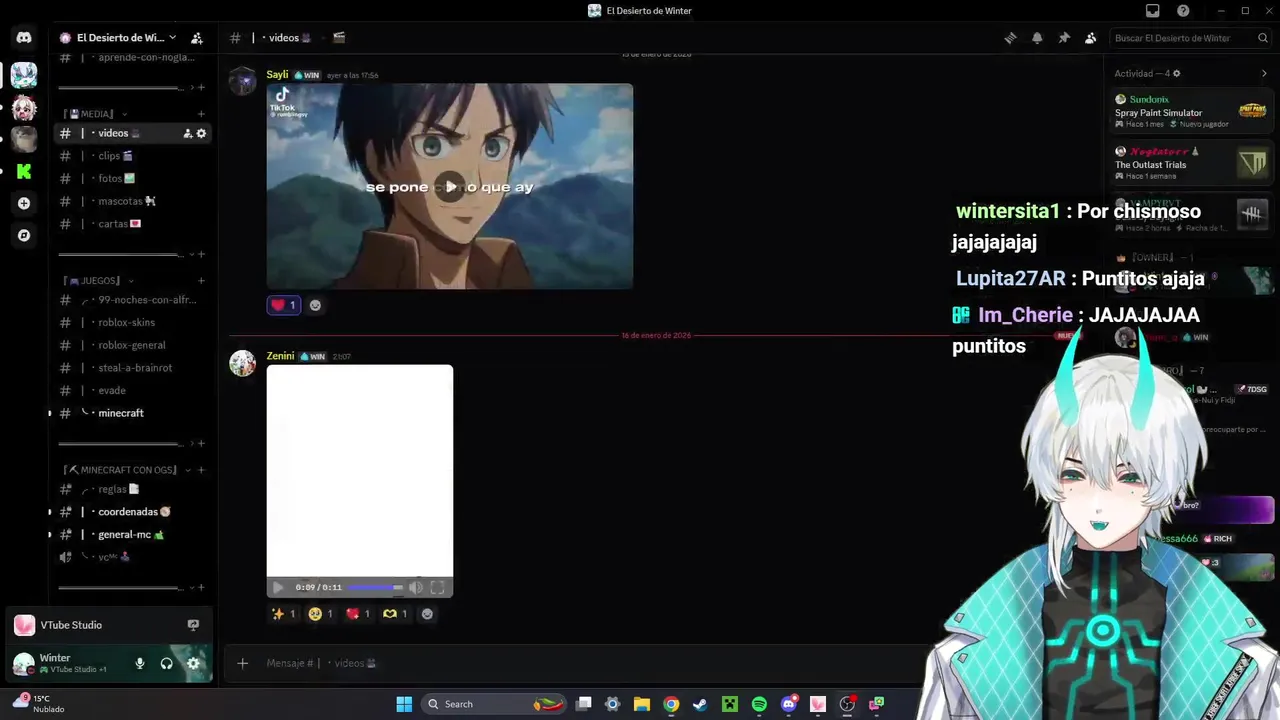The height and width of the screenshot is (720, 1280).
Task: Open the mascotas channel
Action: (x=131, y=201)
